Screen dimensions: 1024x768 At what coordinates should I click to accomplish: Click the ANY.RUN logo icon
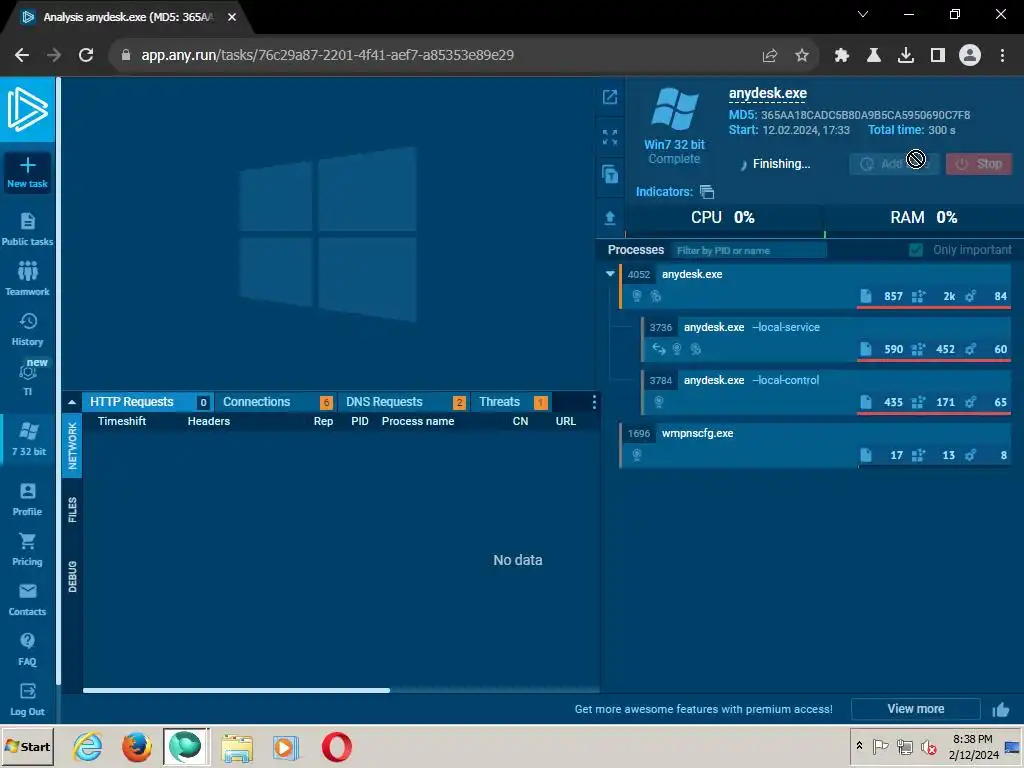pos(27,110)
